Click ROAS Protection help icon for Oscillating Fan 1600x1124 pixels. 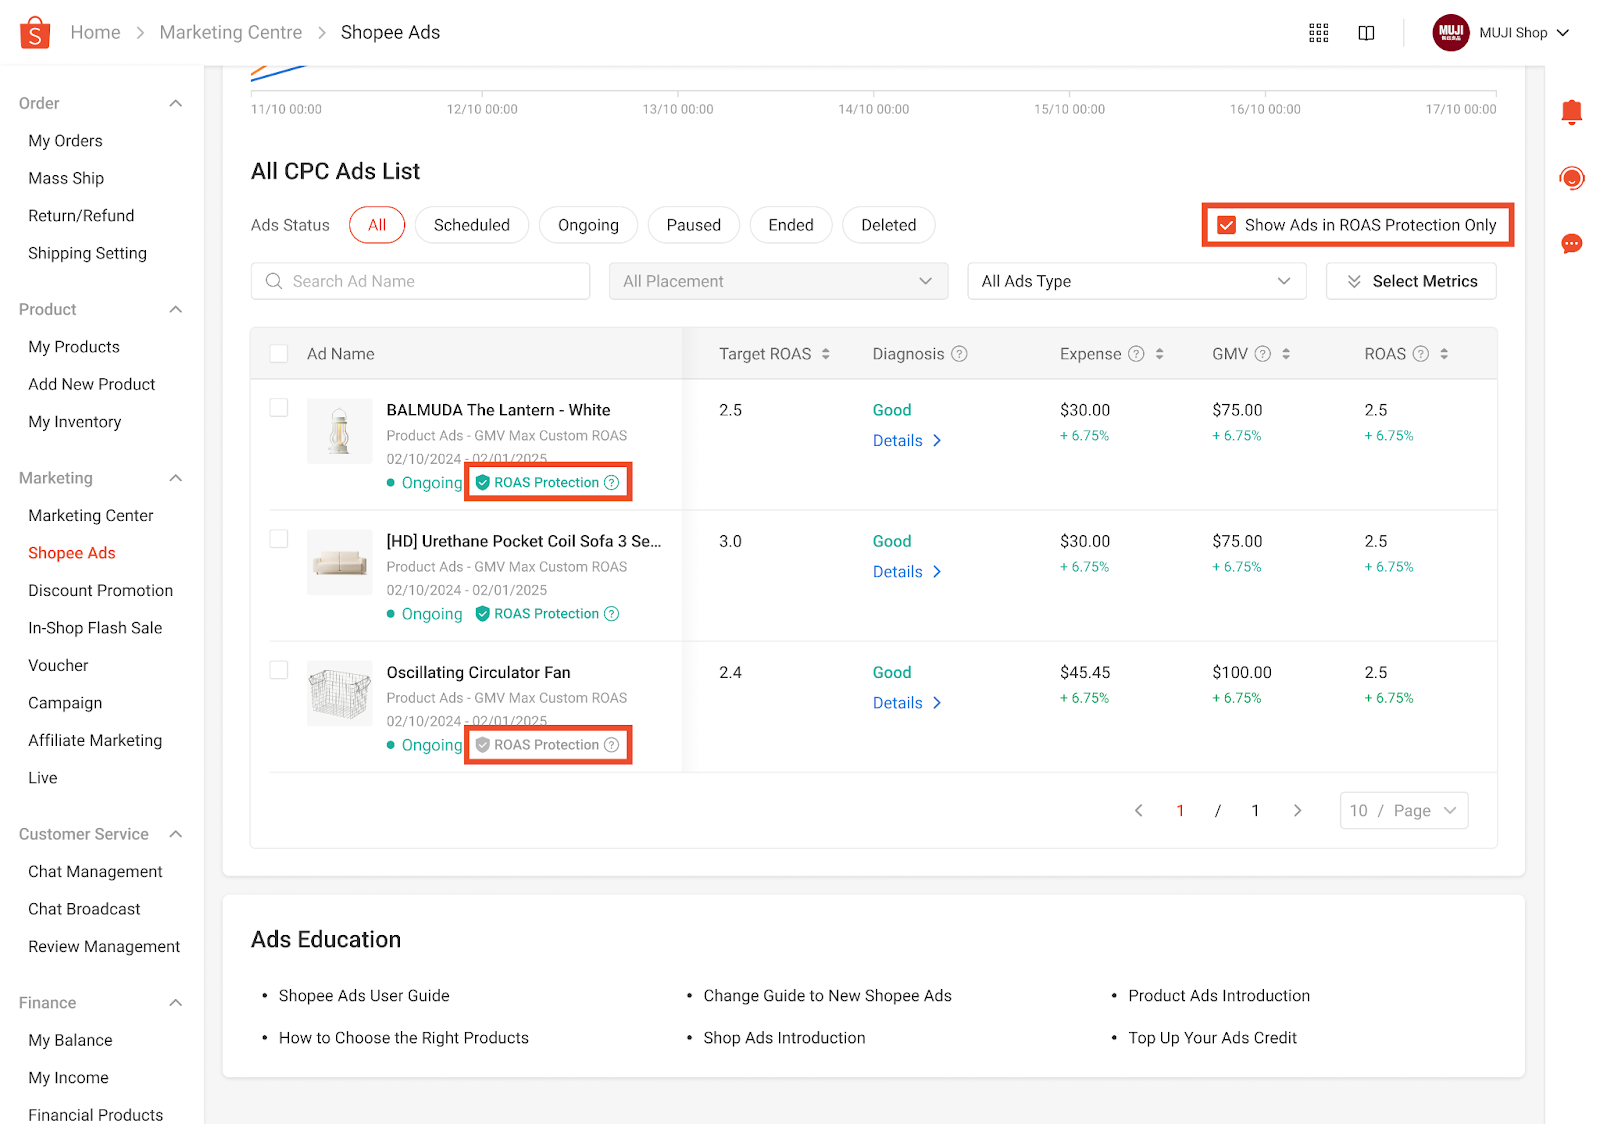click(x=612, y=745)
